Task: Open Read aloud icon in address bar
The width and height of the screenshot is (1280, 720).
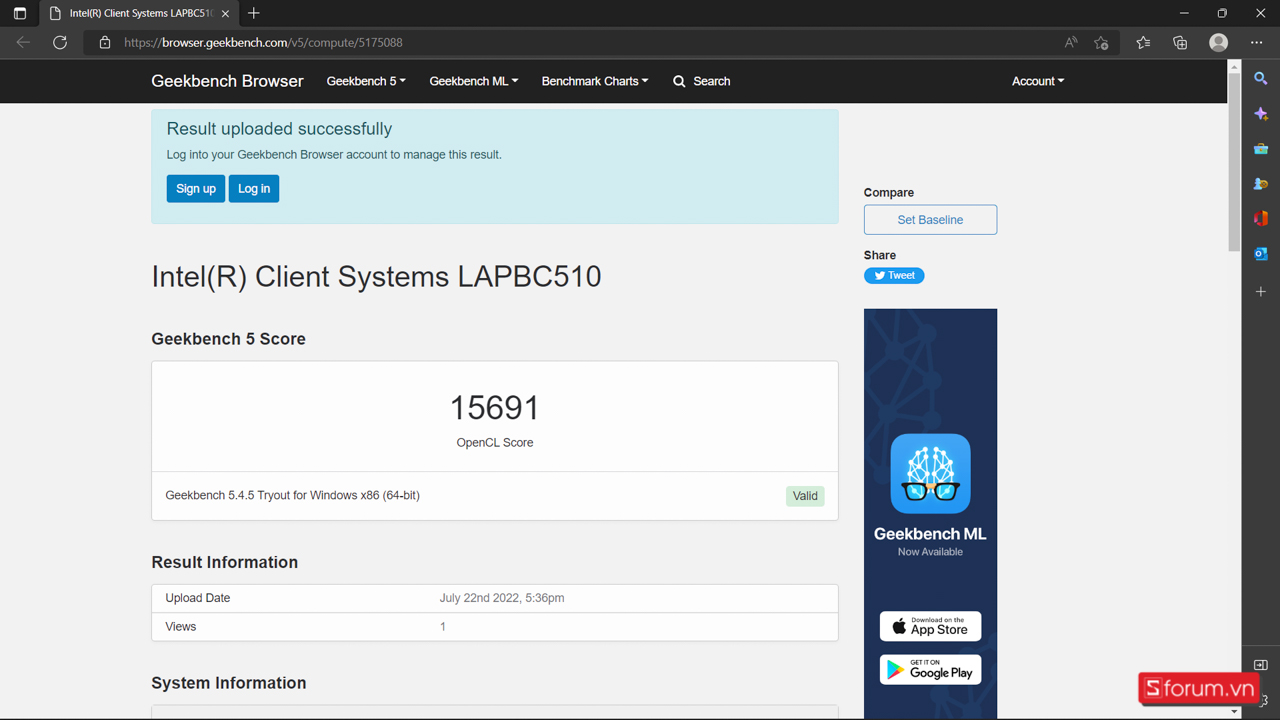Action: 1071,42
